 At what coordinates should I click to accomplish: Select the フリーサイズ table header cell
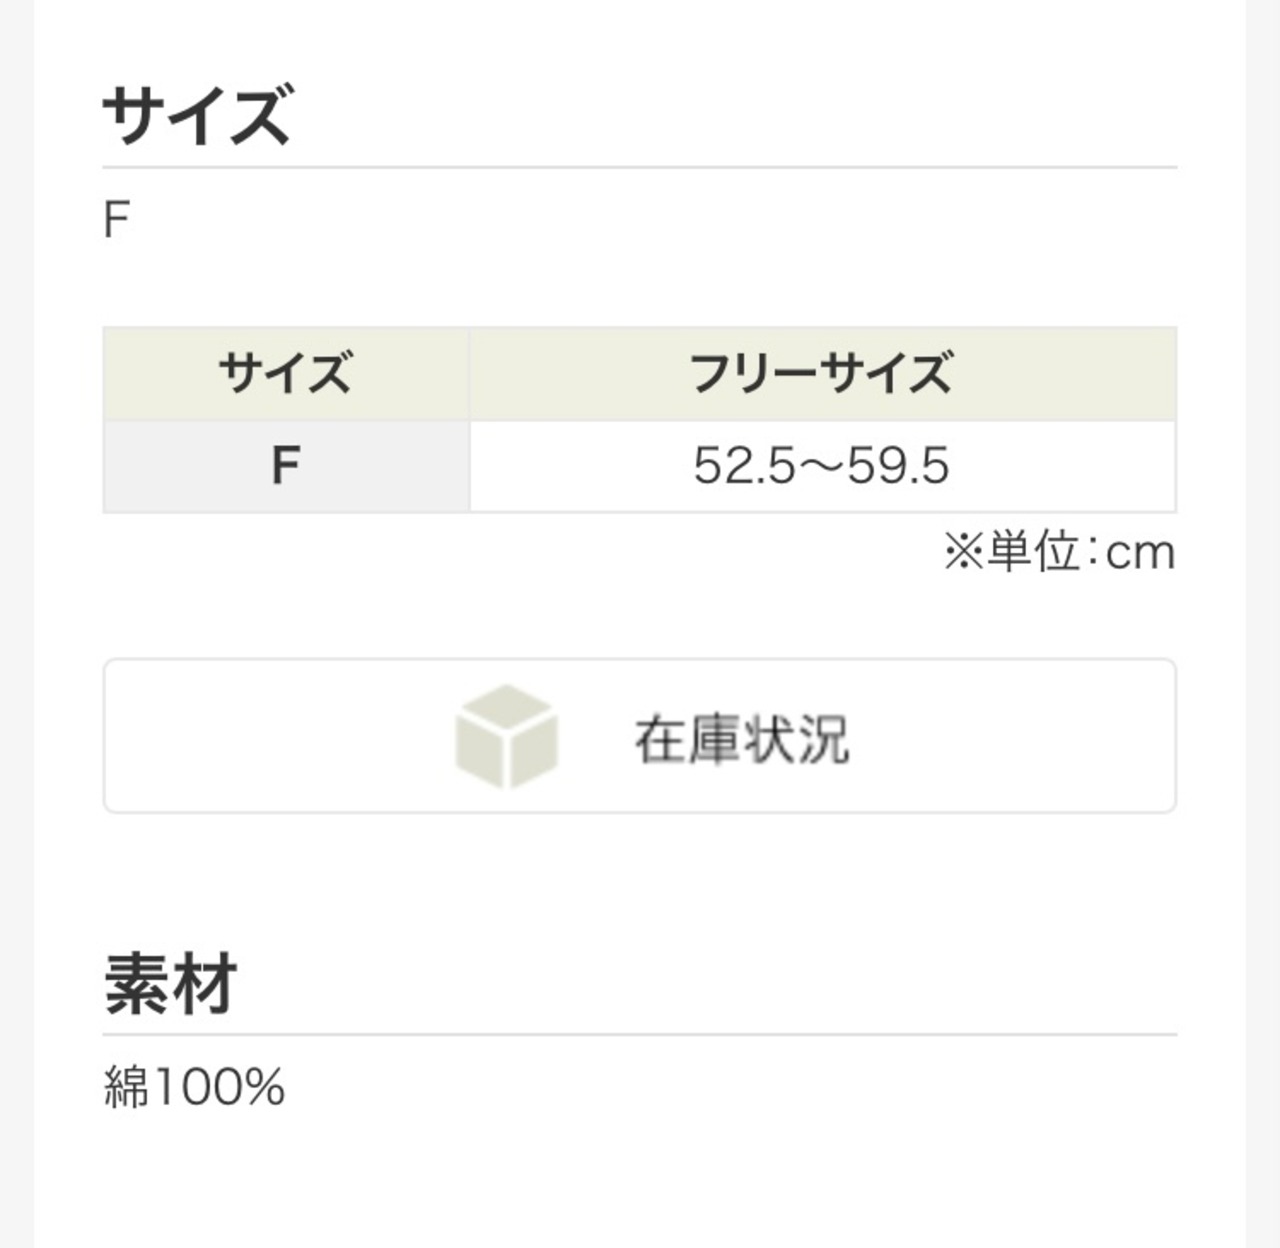coord(822,373)
